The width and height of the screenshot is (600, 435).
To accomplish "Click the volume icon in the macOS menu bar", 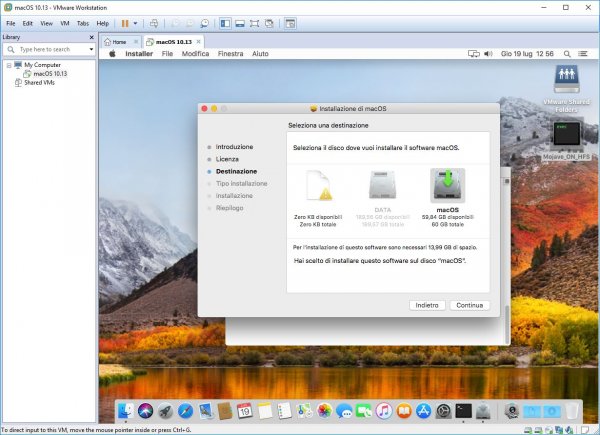I will pyautogui.click(x=488, y=54).
